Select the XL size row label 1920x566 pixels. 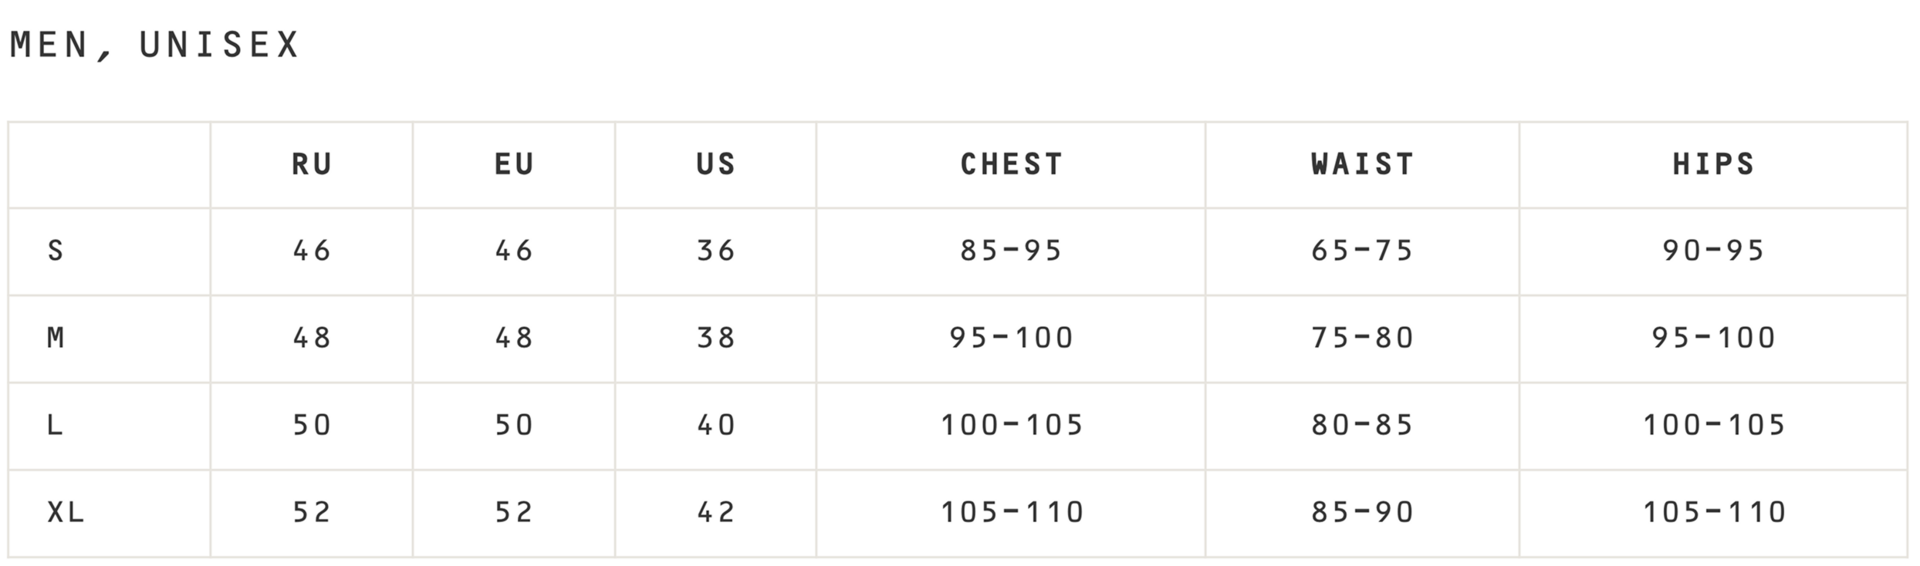tap(66, 512)
